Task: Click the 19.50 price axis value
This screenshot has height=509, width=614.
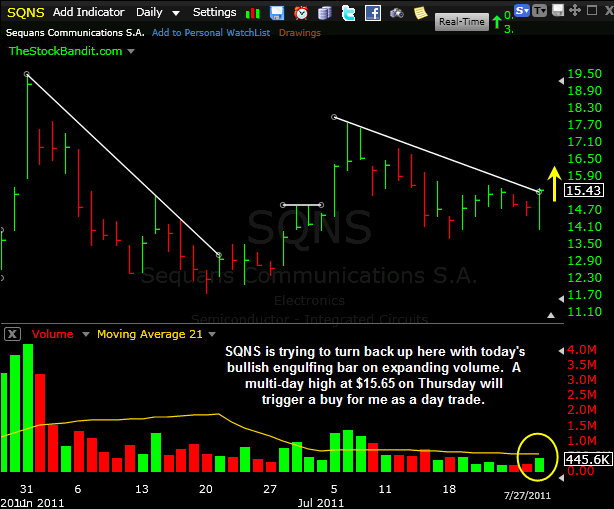Action: 584,74
